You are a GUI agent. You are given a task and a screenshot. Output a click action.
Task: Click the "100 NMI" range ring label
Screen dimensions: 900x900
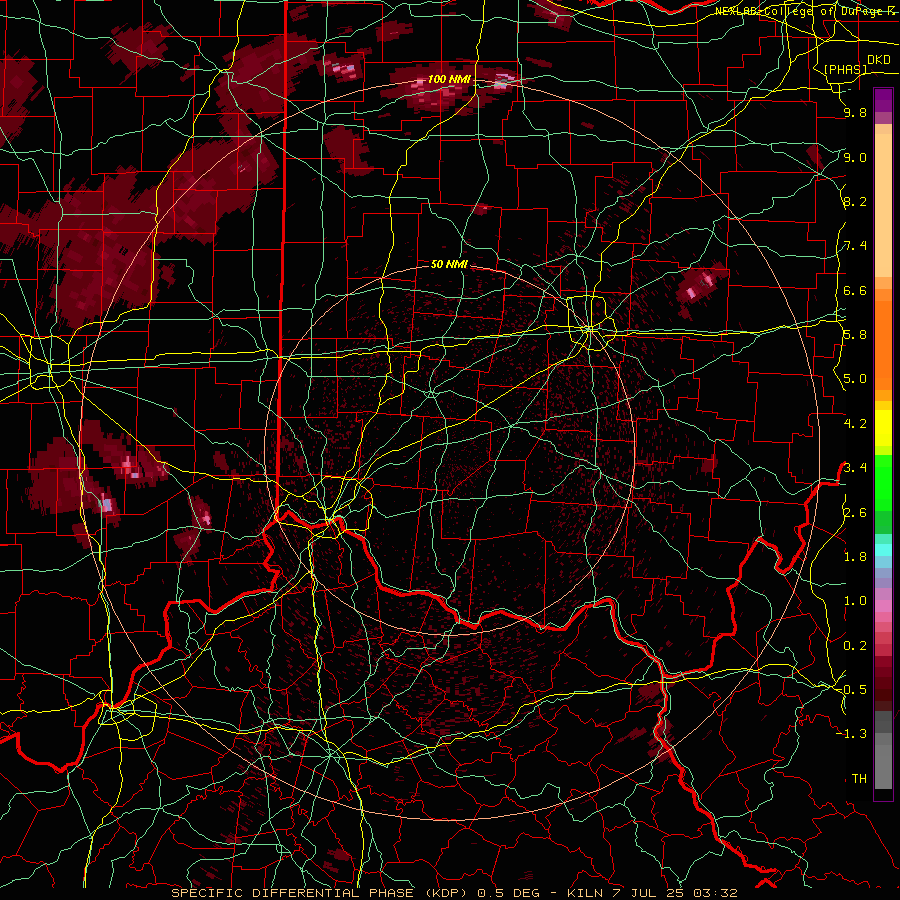tap(449, 79)
